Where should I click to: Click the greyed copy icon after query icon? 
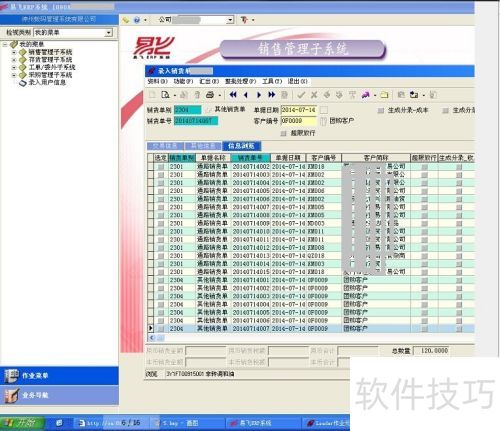184,95
